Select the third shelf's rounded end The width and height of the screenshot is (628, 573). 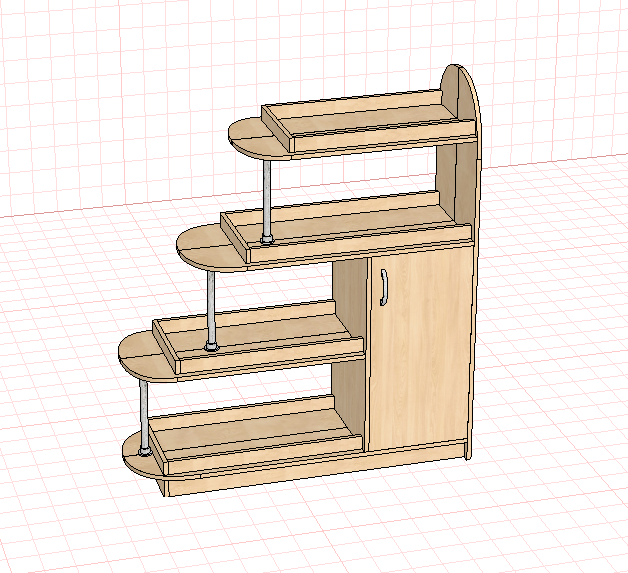click(144, 358)
